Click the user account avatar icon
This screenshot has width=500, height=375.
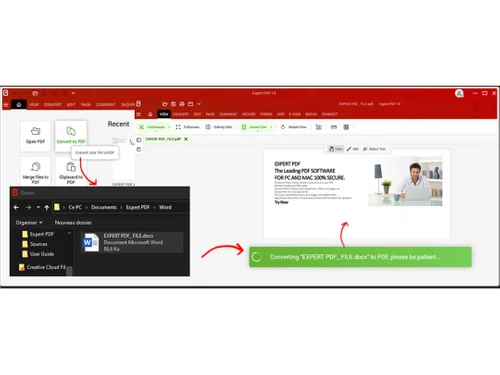pyautogui.click(x=459, y=93)
